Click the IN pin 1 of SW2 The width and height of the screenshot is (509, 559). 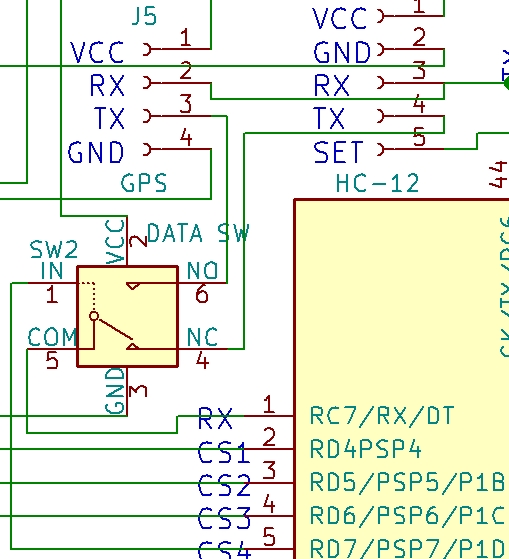tap(52, 283)
